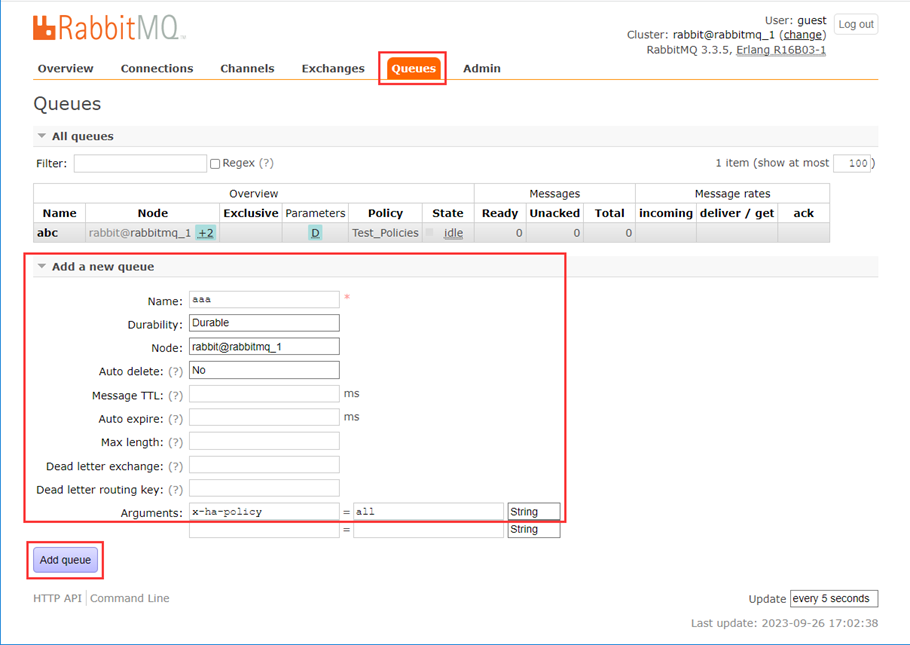Viewport: 910px width, 645px height.
Task: Click the Dead letter exchange input field
Action: point(264,464)
